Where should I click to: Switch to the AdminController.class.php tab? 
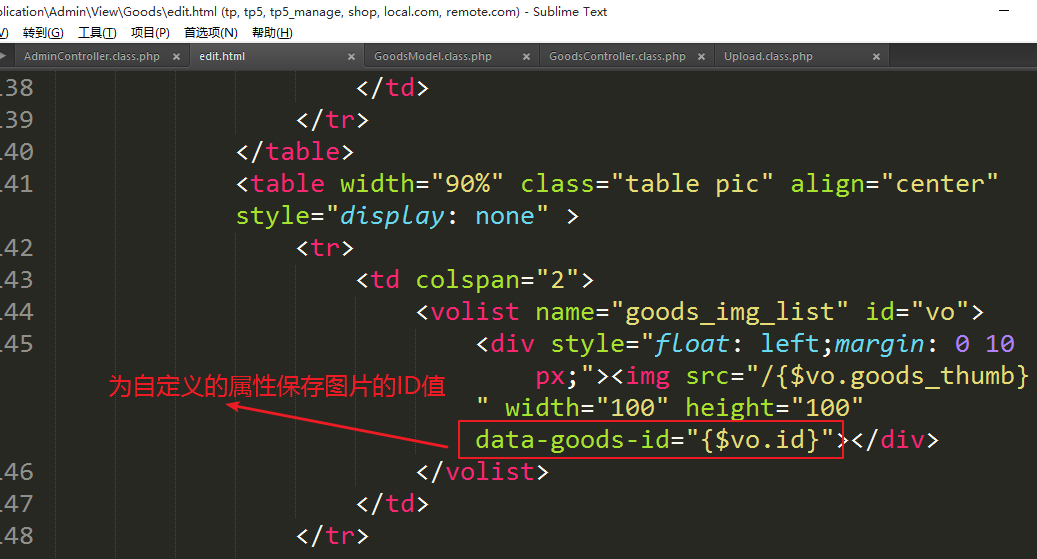pyautogui.click(x=91, y=57)
